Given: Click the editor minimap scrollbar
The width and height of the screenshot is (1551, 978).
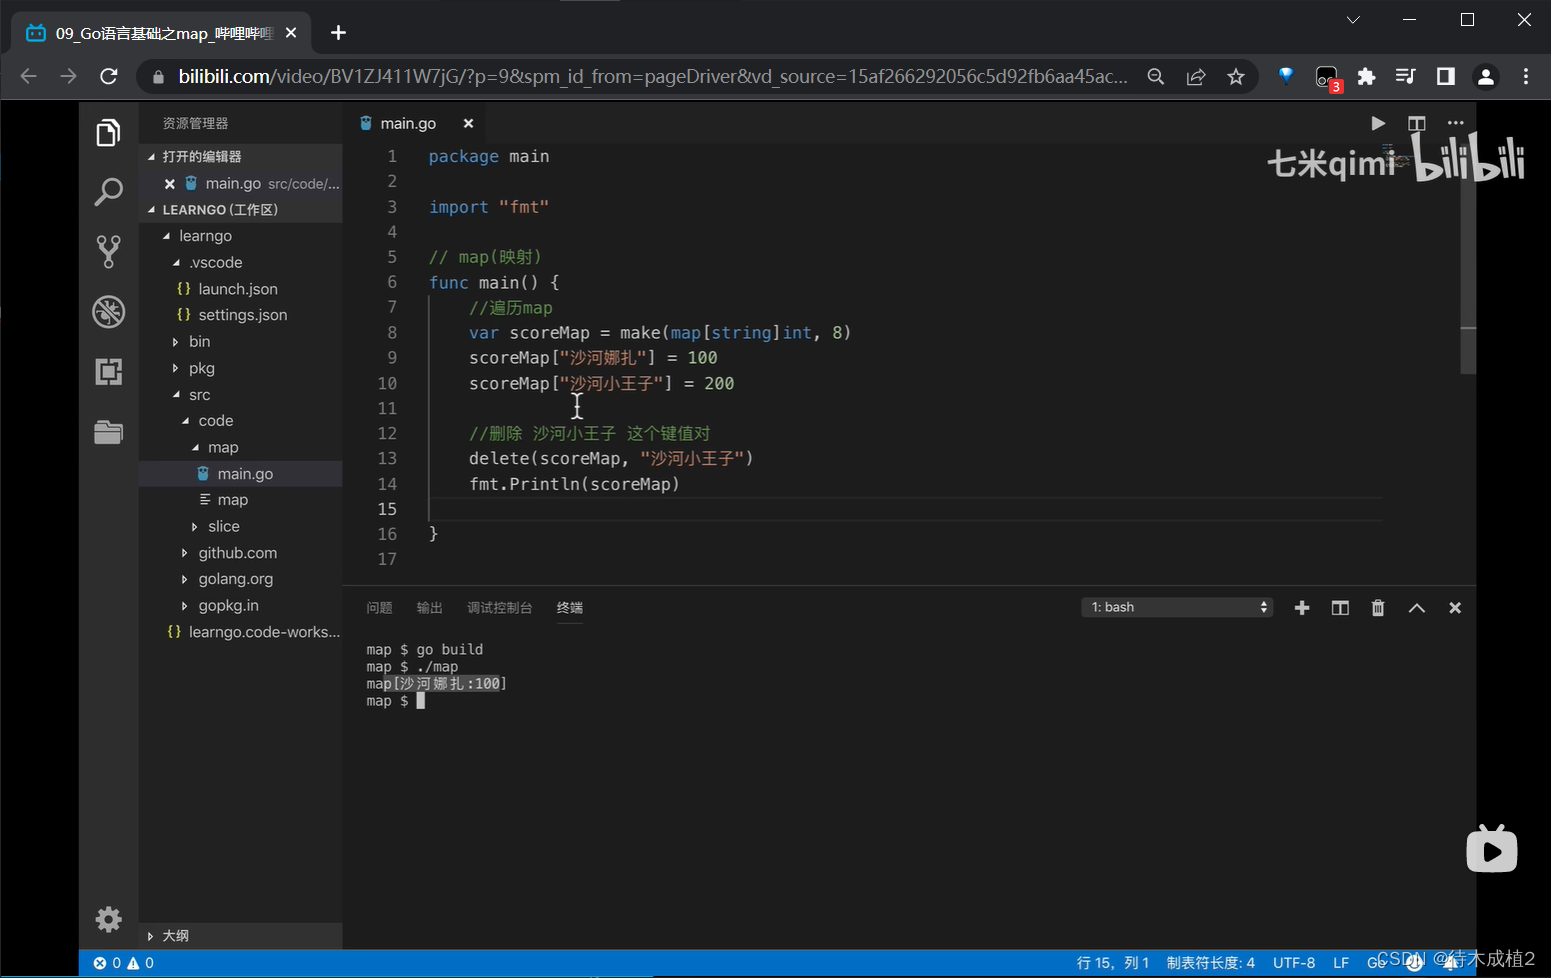Looking at the screenshot, I should (1468, 259).
